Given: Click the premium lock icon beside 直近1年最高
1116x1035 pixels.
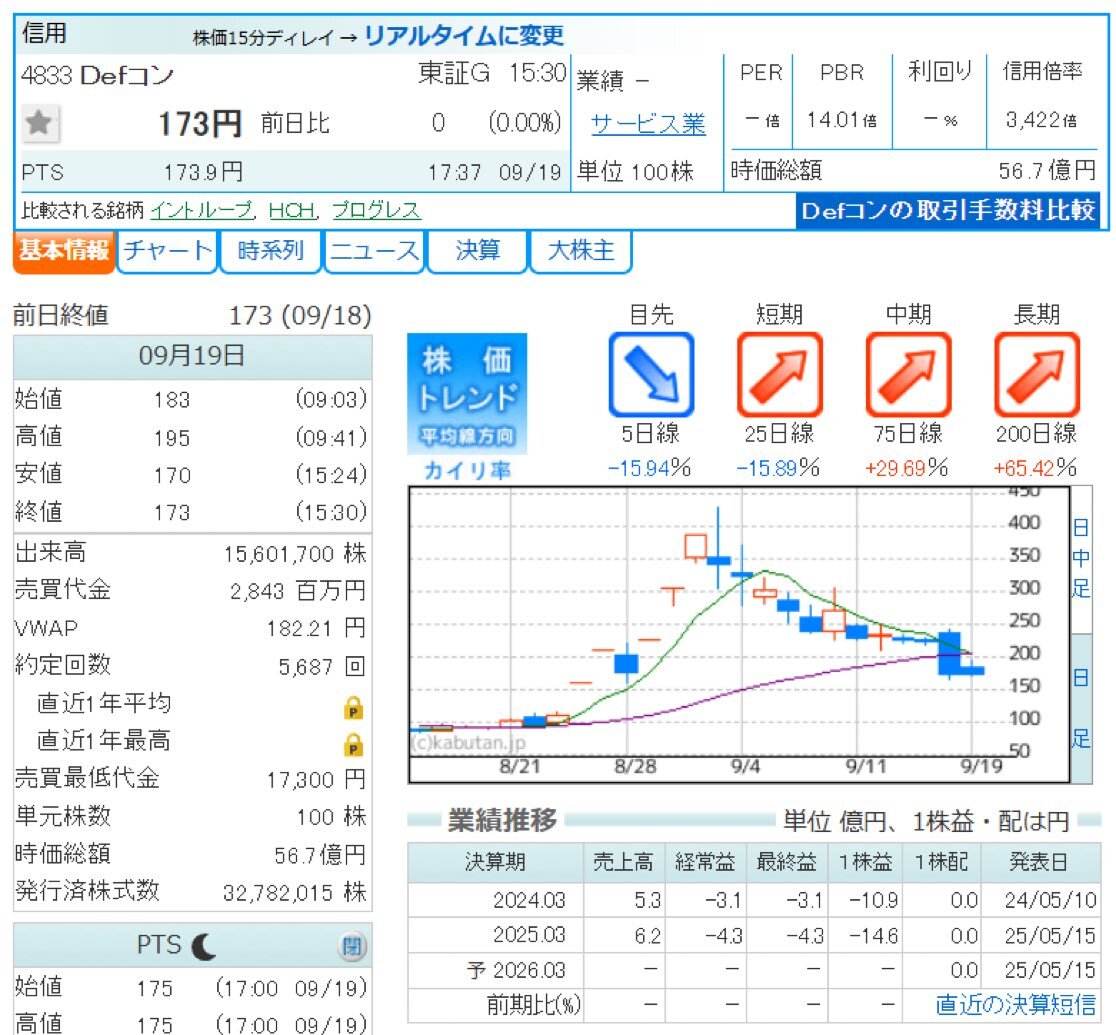Looking at the screenshot, I should (353, 745).
